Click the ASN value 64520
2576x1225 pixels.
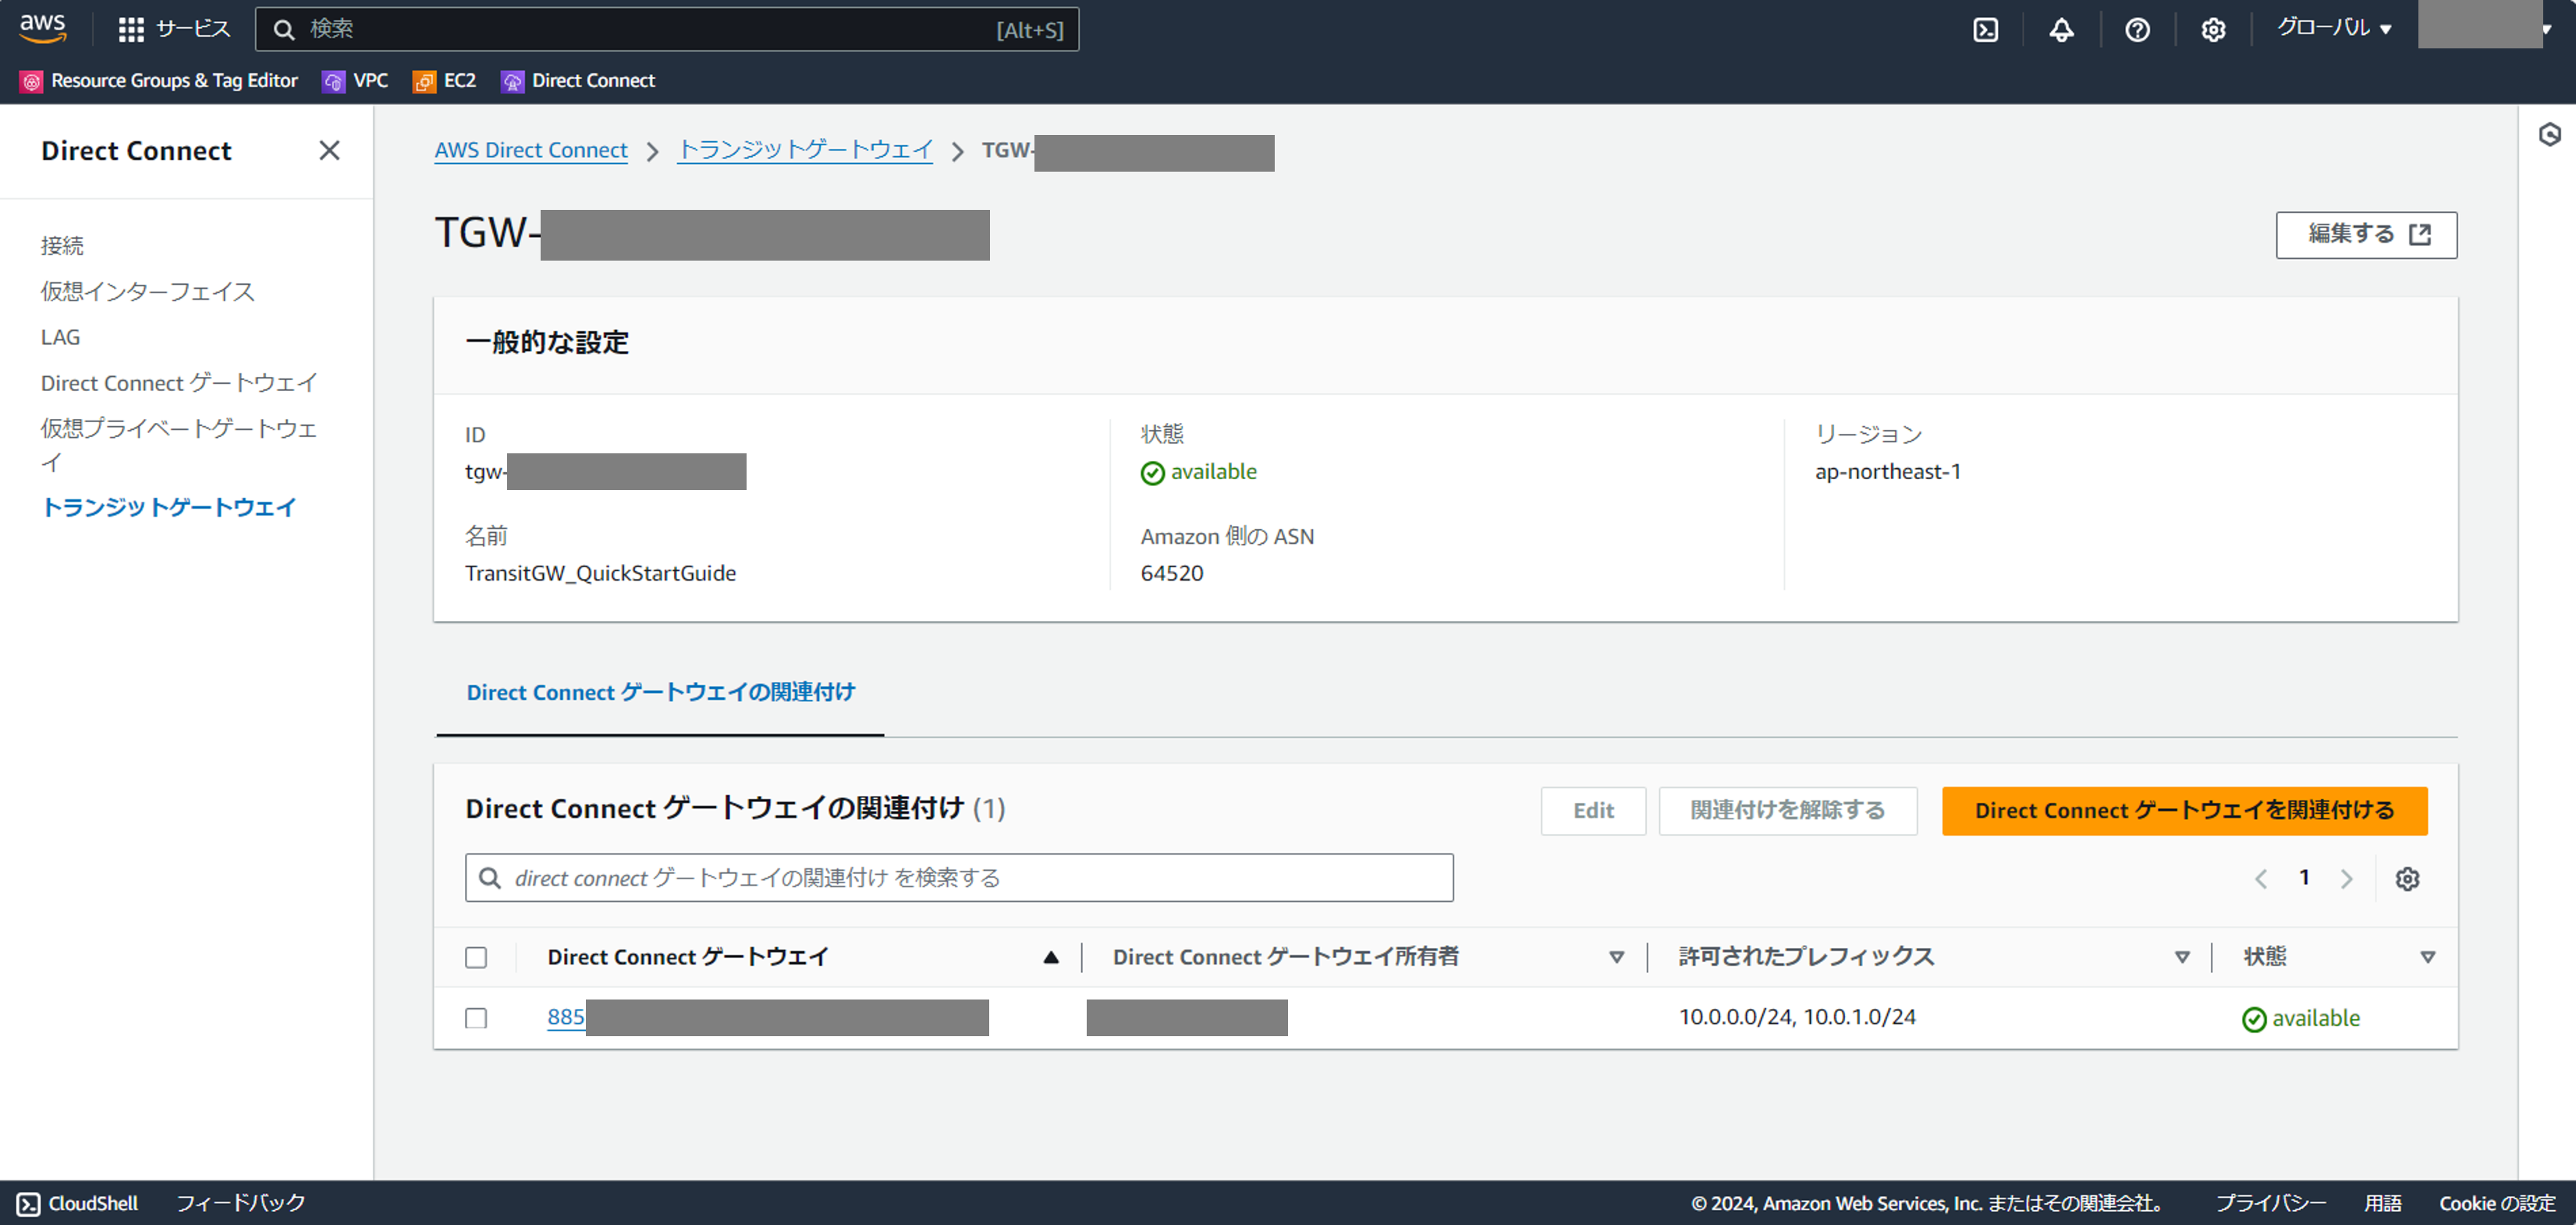1172,573
